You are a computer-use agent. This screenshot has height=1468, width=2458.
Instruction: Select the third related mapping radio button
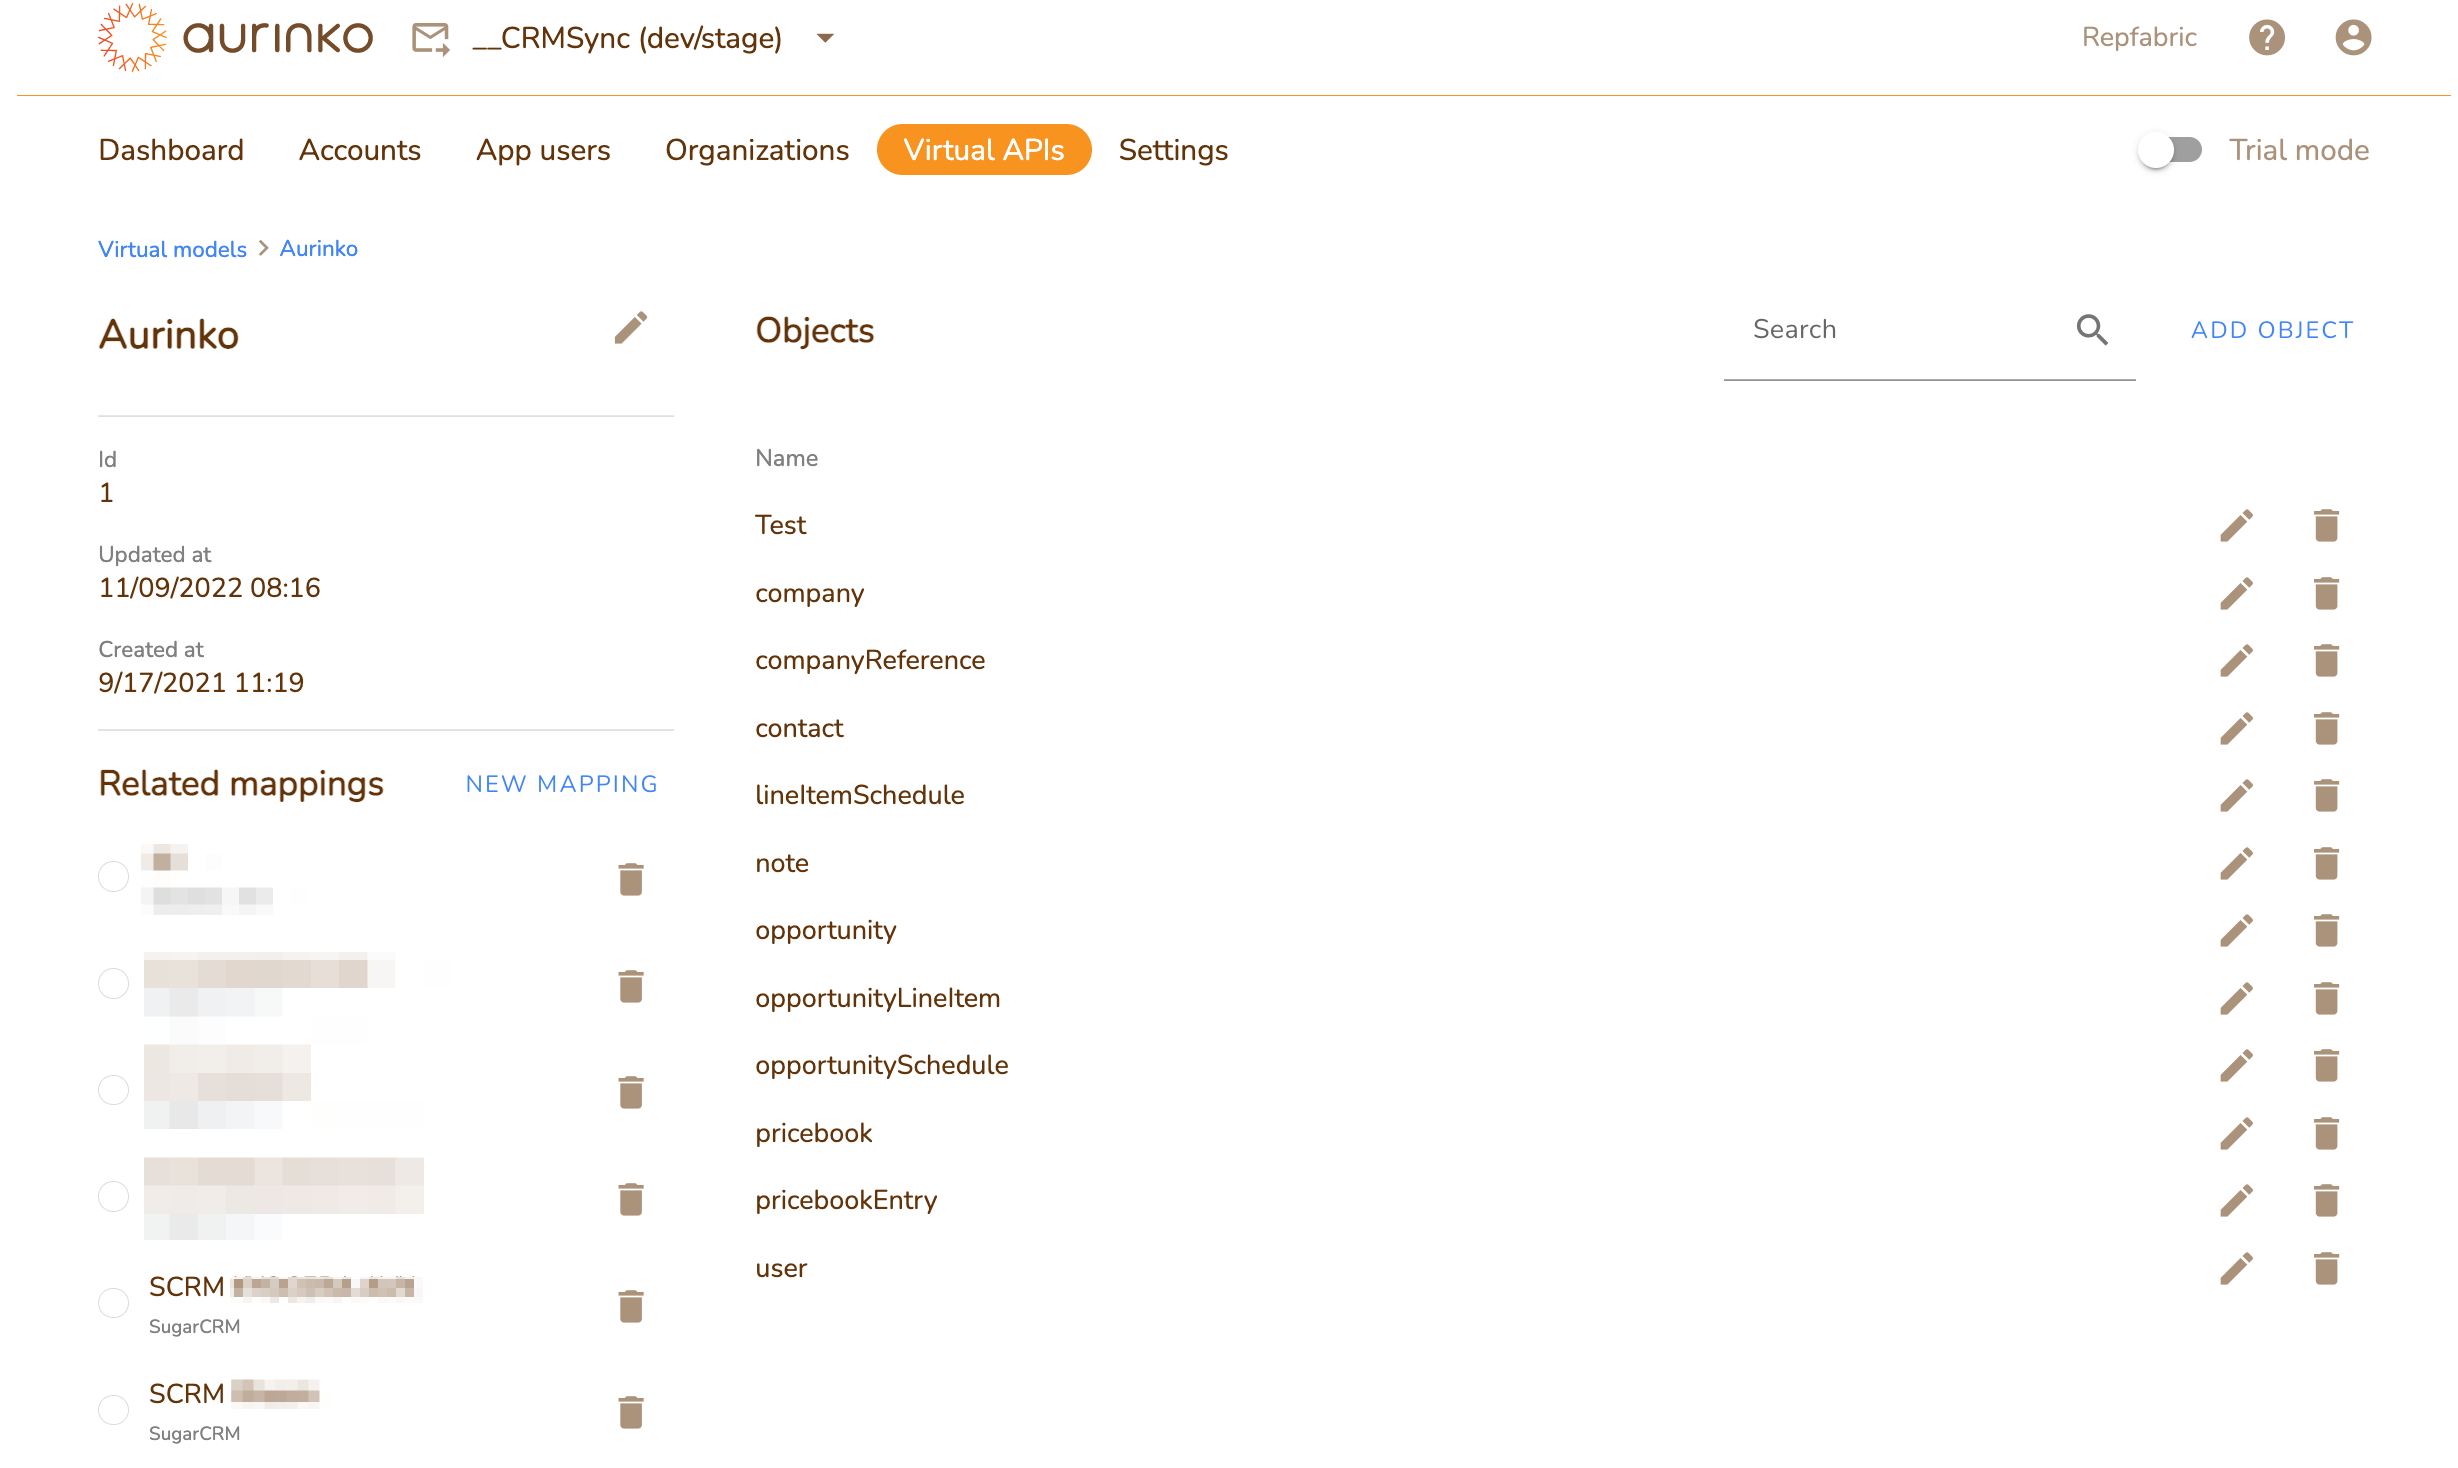[x=113, y=1089]
